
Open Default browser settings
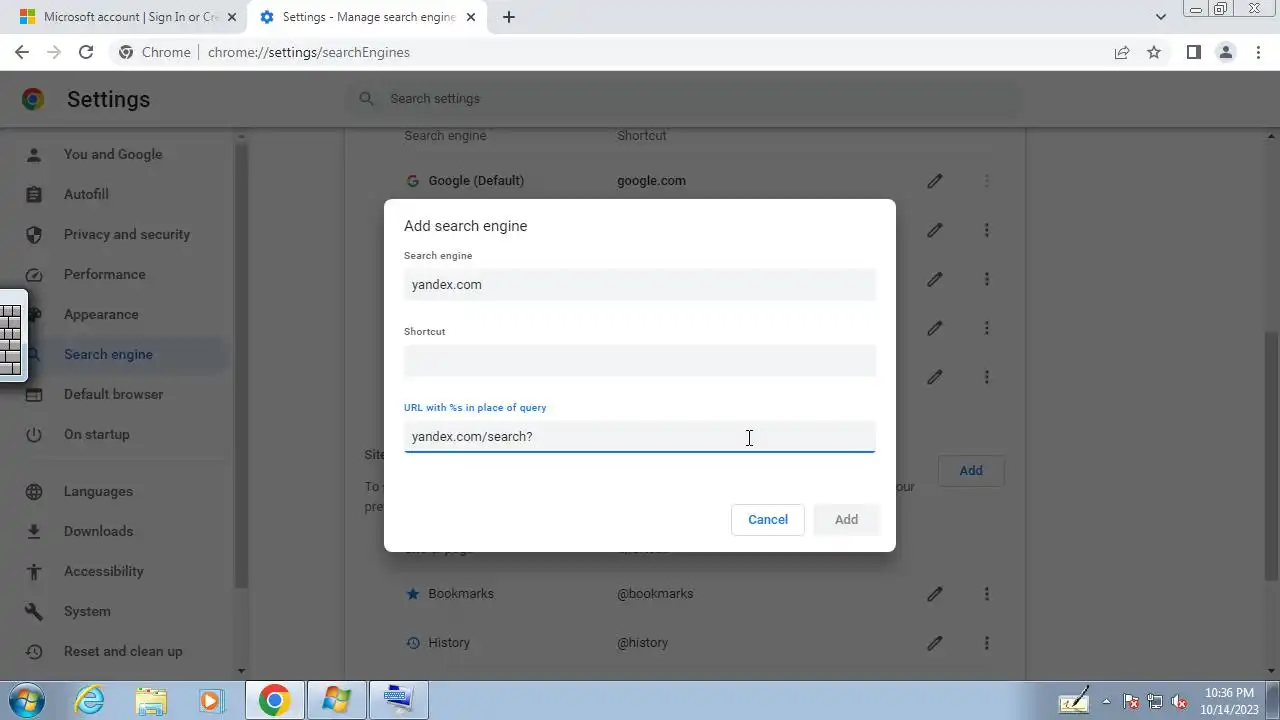point(113,394)
